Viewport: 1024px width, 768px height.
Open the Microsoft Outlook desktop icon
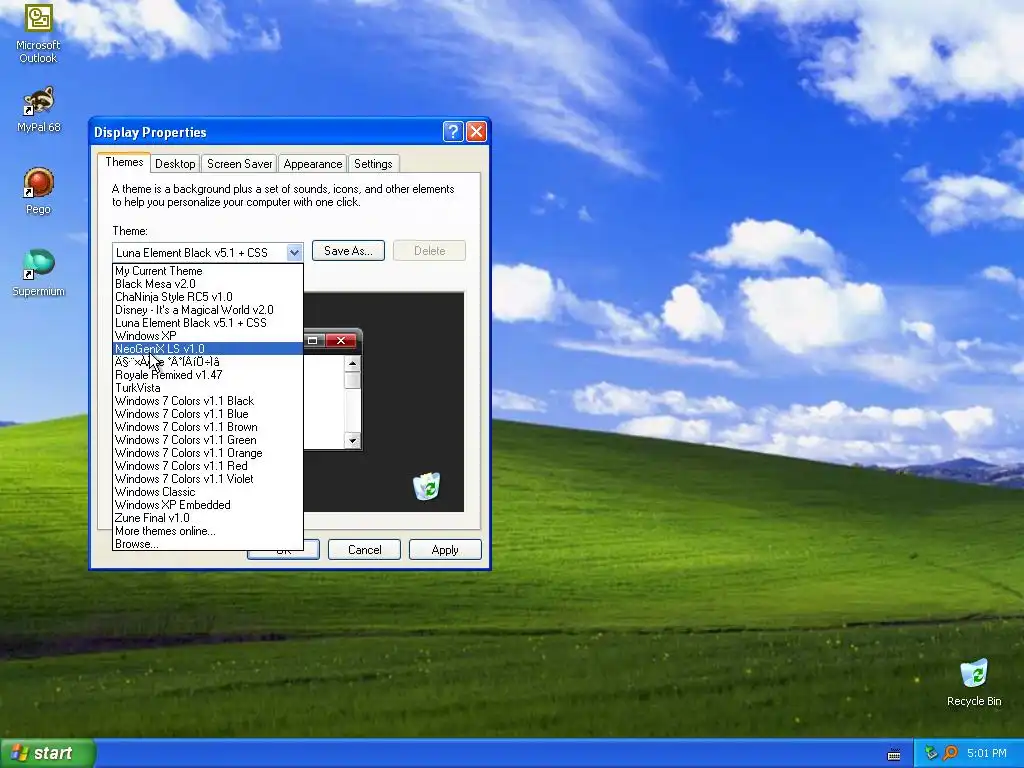click(x=38, y=33)
